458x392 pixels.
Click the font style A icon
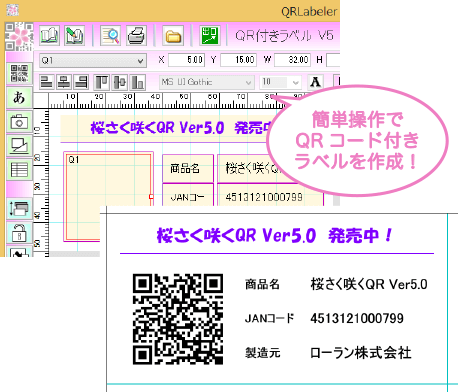(315, 82)
